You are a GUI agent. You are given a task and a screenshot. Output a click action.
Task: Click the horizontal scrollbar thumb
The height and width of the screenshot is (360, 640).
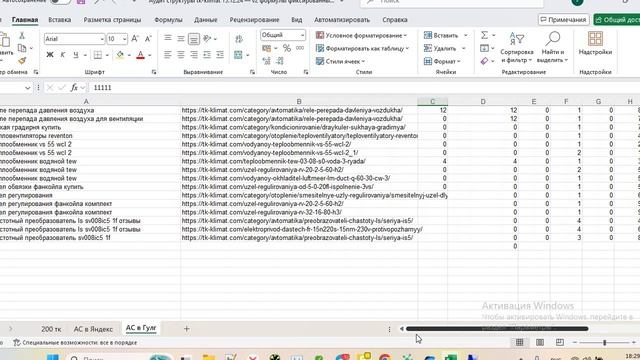coord(497,329)
